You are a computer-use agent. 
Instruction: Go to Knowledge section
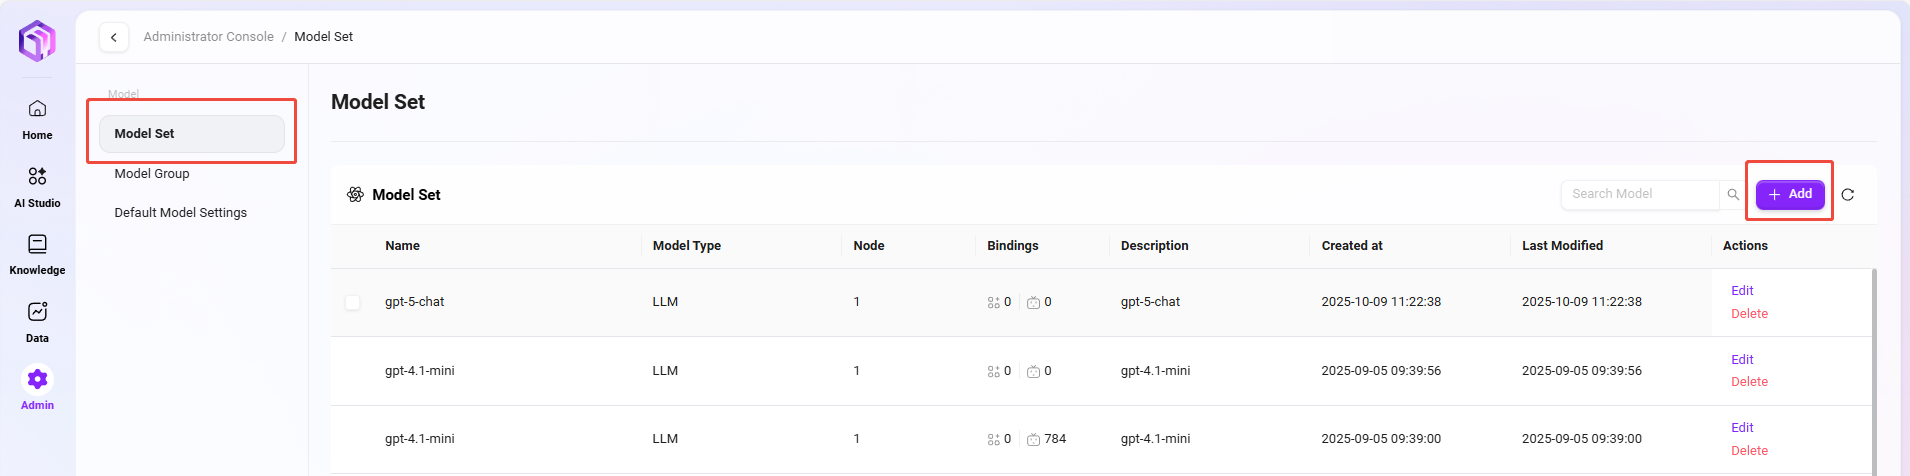tap(37, 254)
